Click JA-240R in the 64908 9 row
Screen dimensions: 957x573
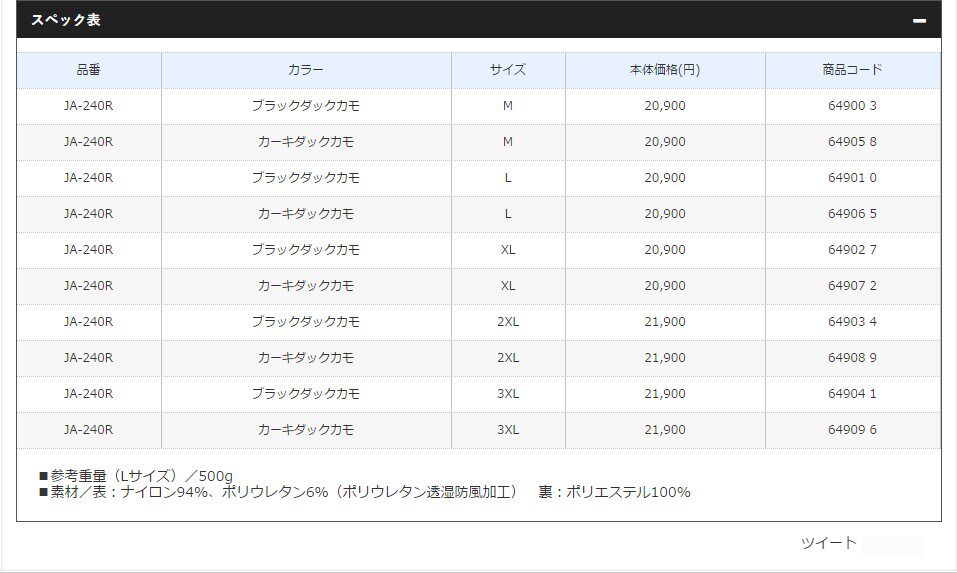coord(88,358)
